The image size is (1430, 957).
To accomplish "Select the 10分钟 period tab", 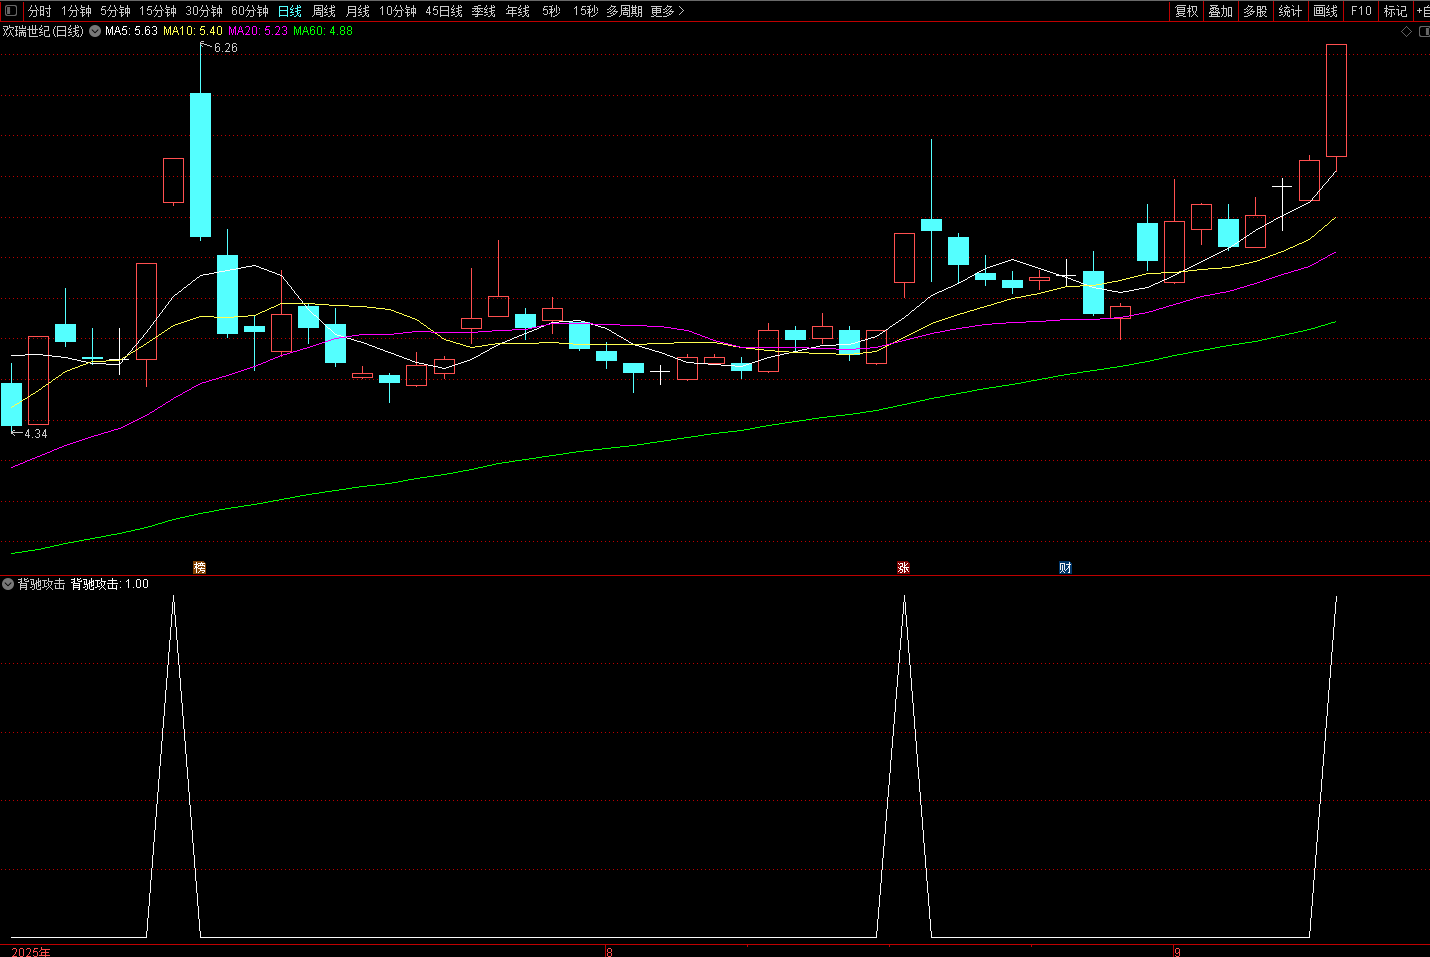I will [x=398, y=11].
